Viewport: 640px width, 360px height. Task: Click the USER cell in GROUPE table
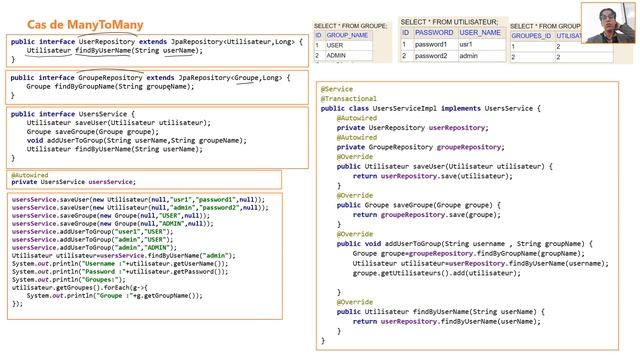[x=335, y=45]
